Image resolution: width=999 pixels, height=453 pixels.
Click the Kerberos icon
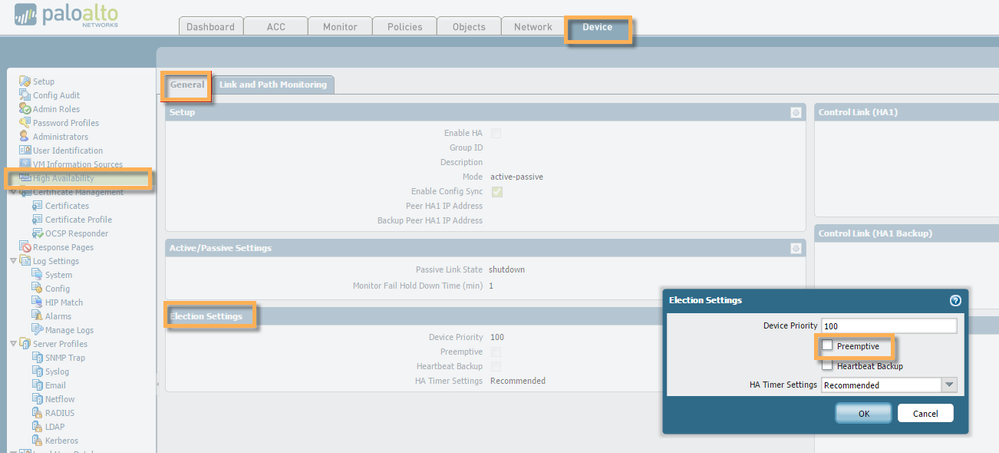click(37, 440)
